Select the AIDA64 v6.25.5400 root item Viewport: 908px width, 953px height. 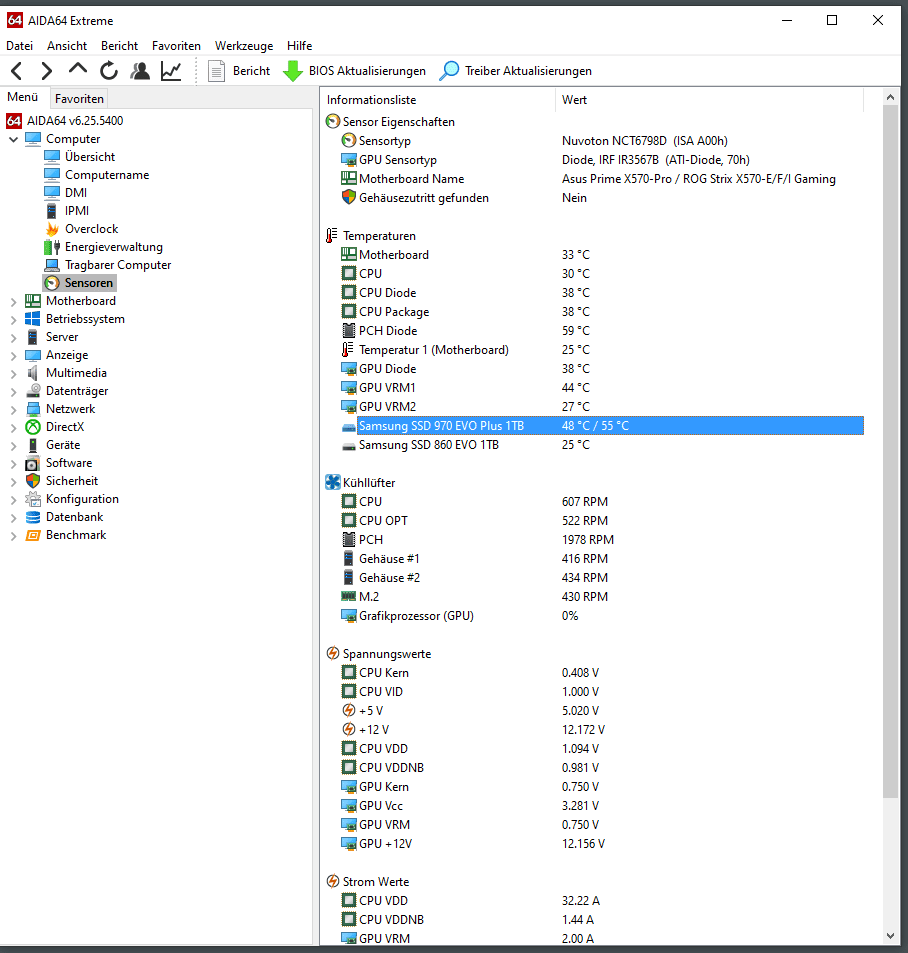pyautogui.click(x=65, y=120)
